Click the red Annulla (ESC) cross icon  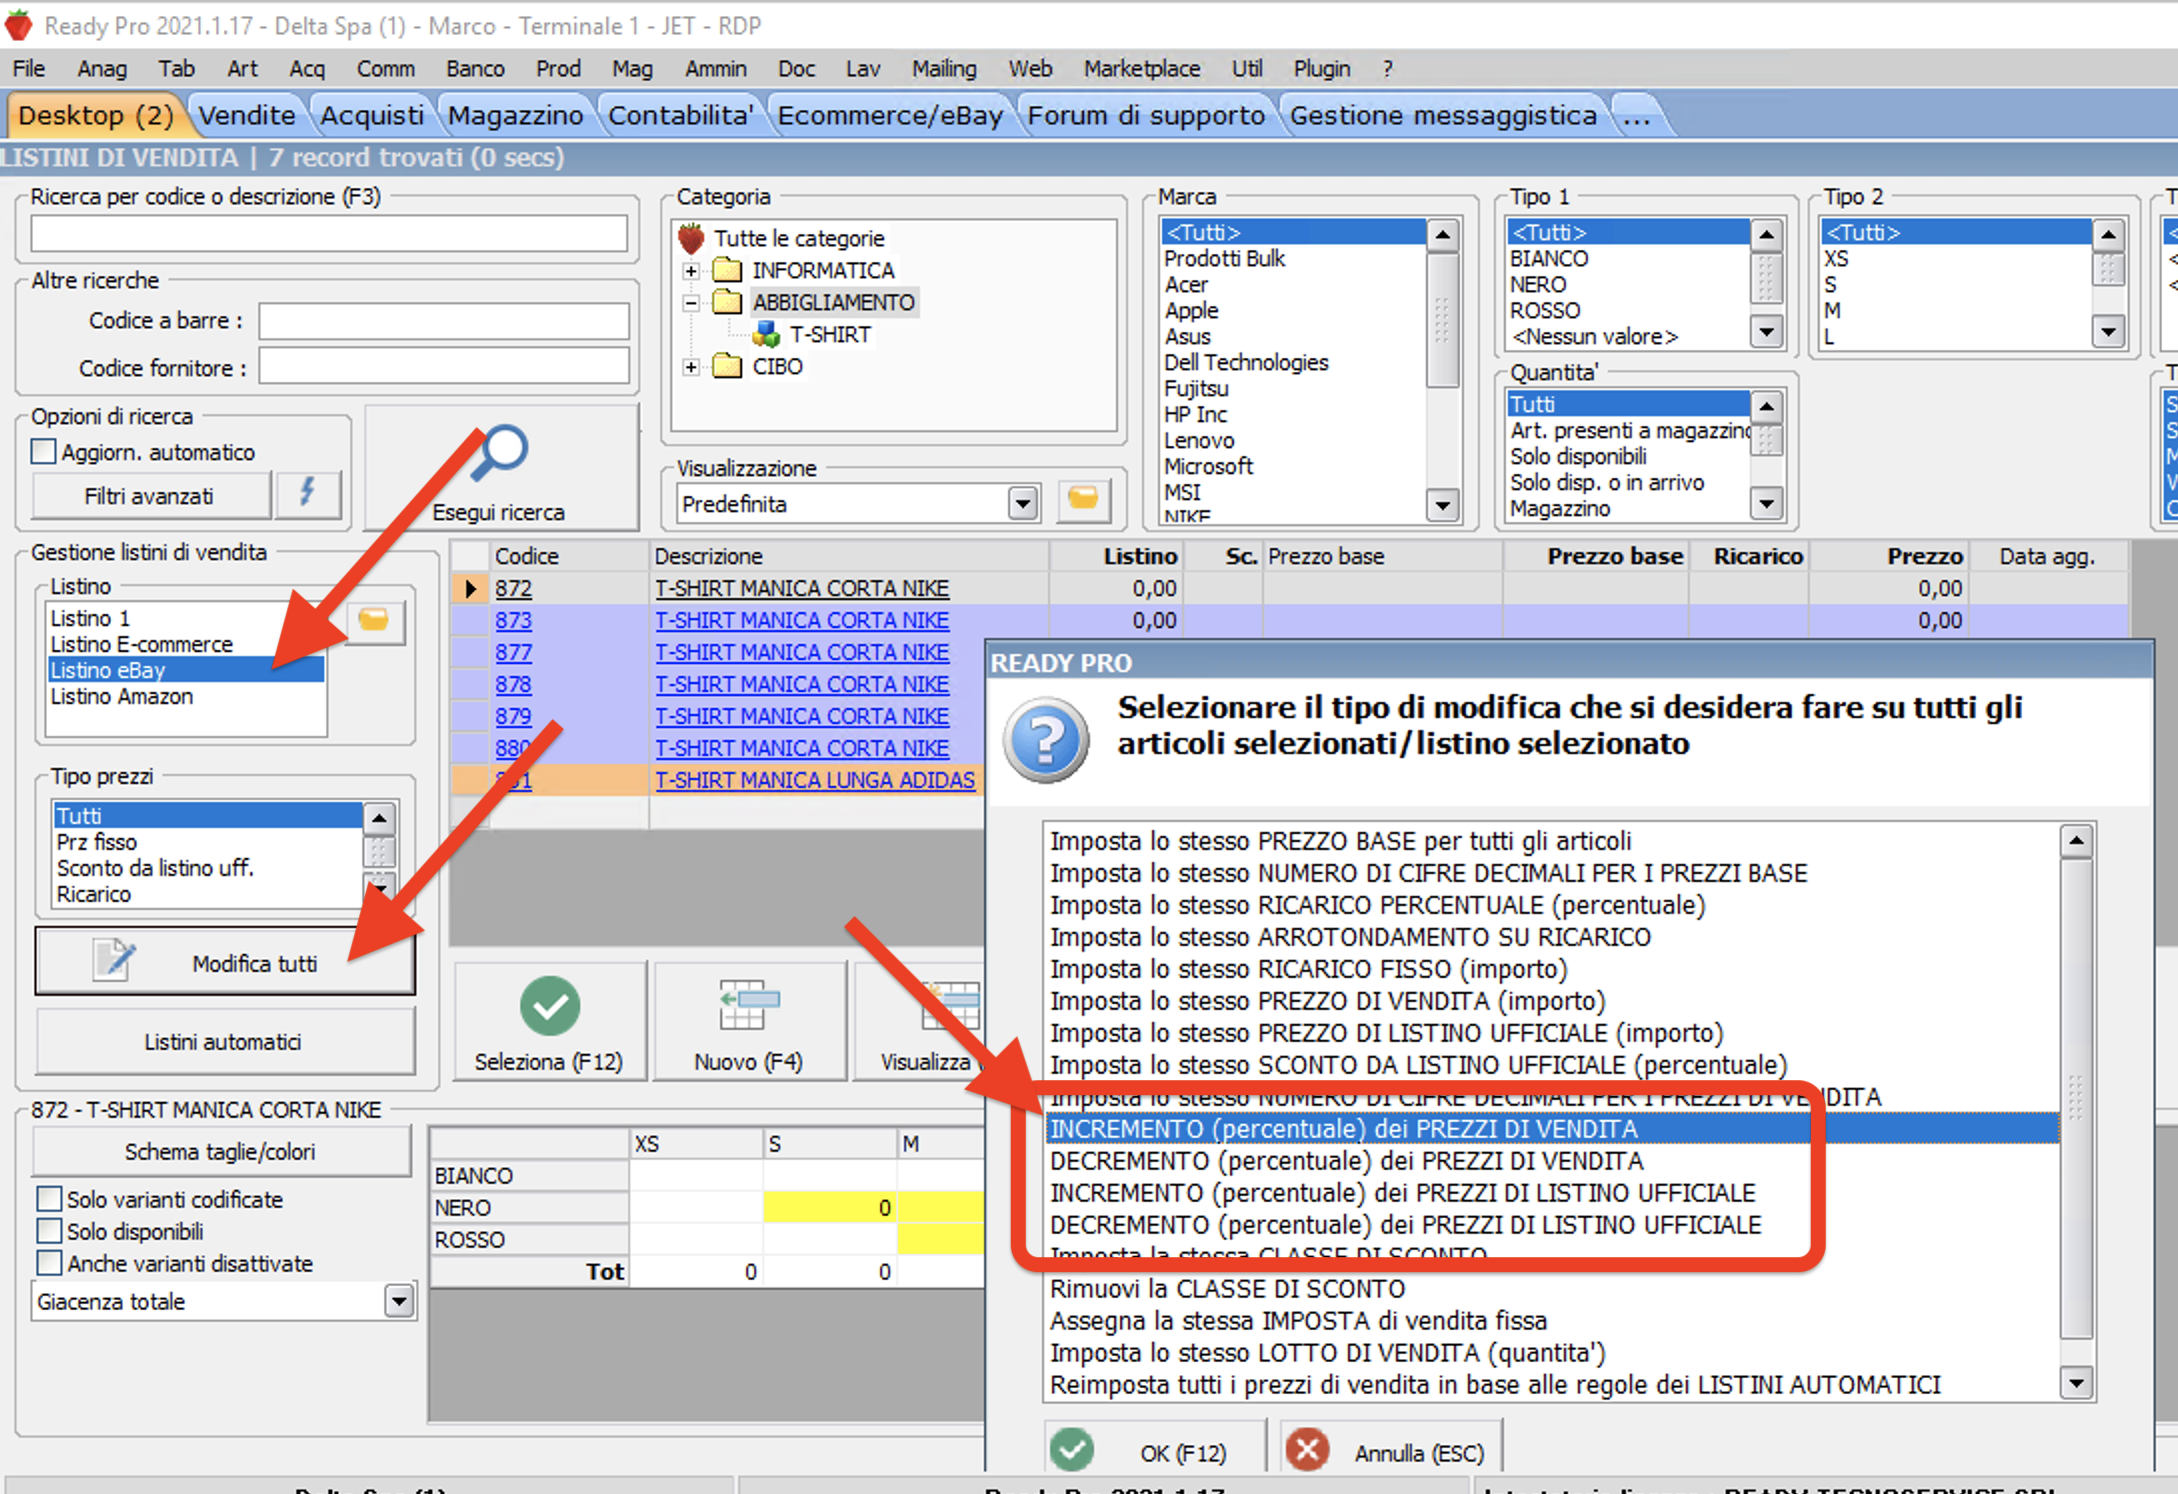(1307, 1450)
